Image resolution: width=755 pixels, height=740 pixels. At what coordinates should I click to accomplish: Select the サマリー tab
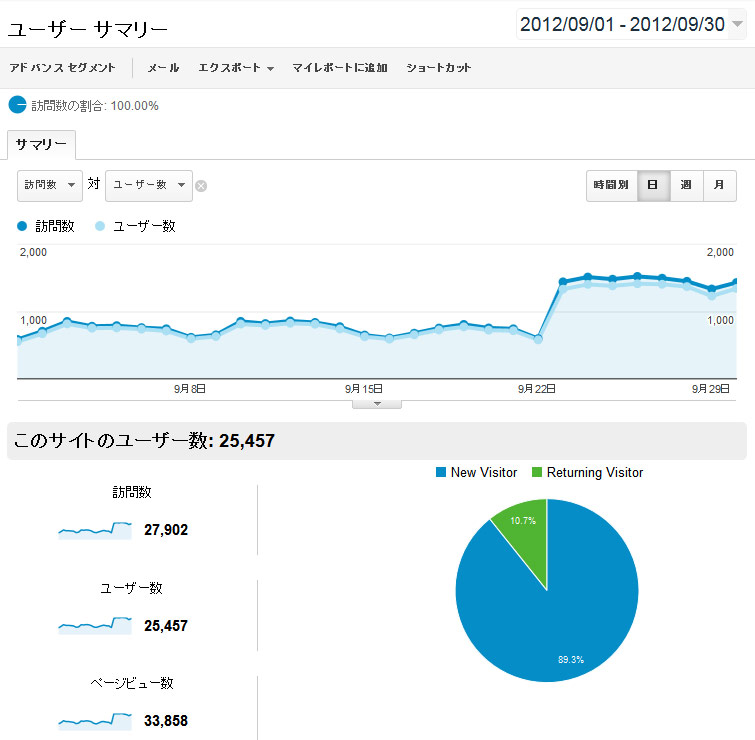coord(41,145)
